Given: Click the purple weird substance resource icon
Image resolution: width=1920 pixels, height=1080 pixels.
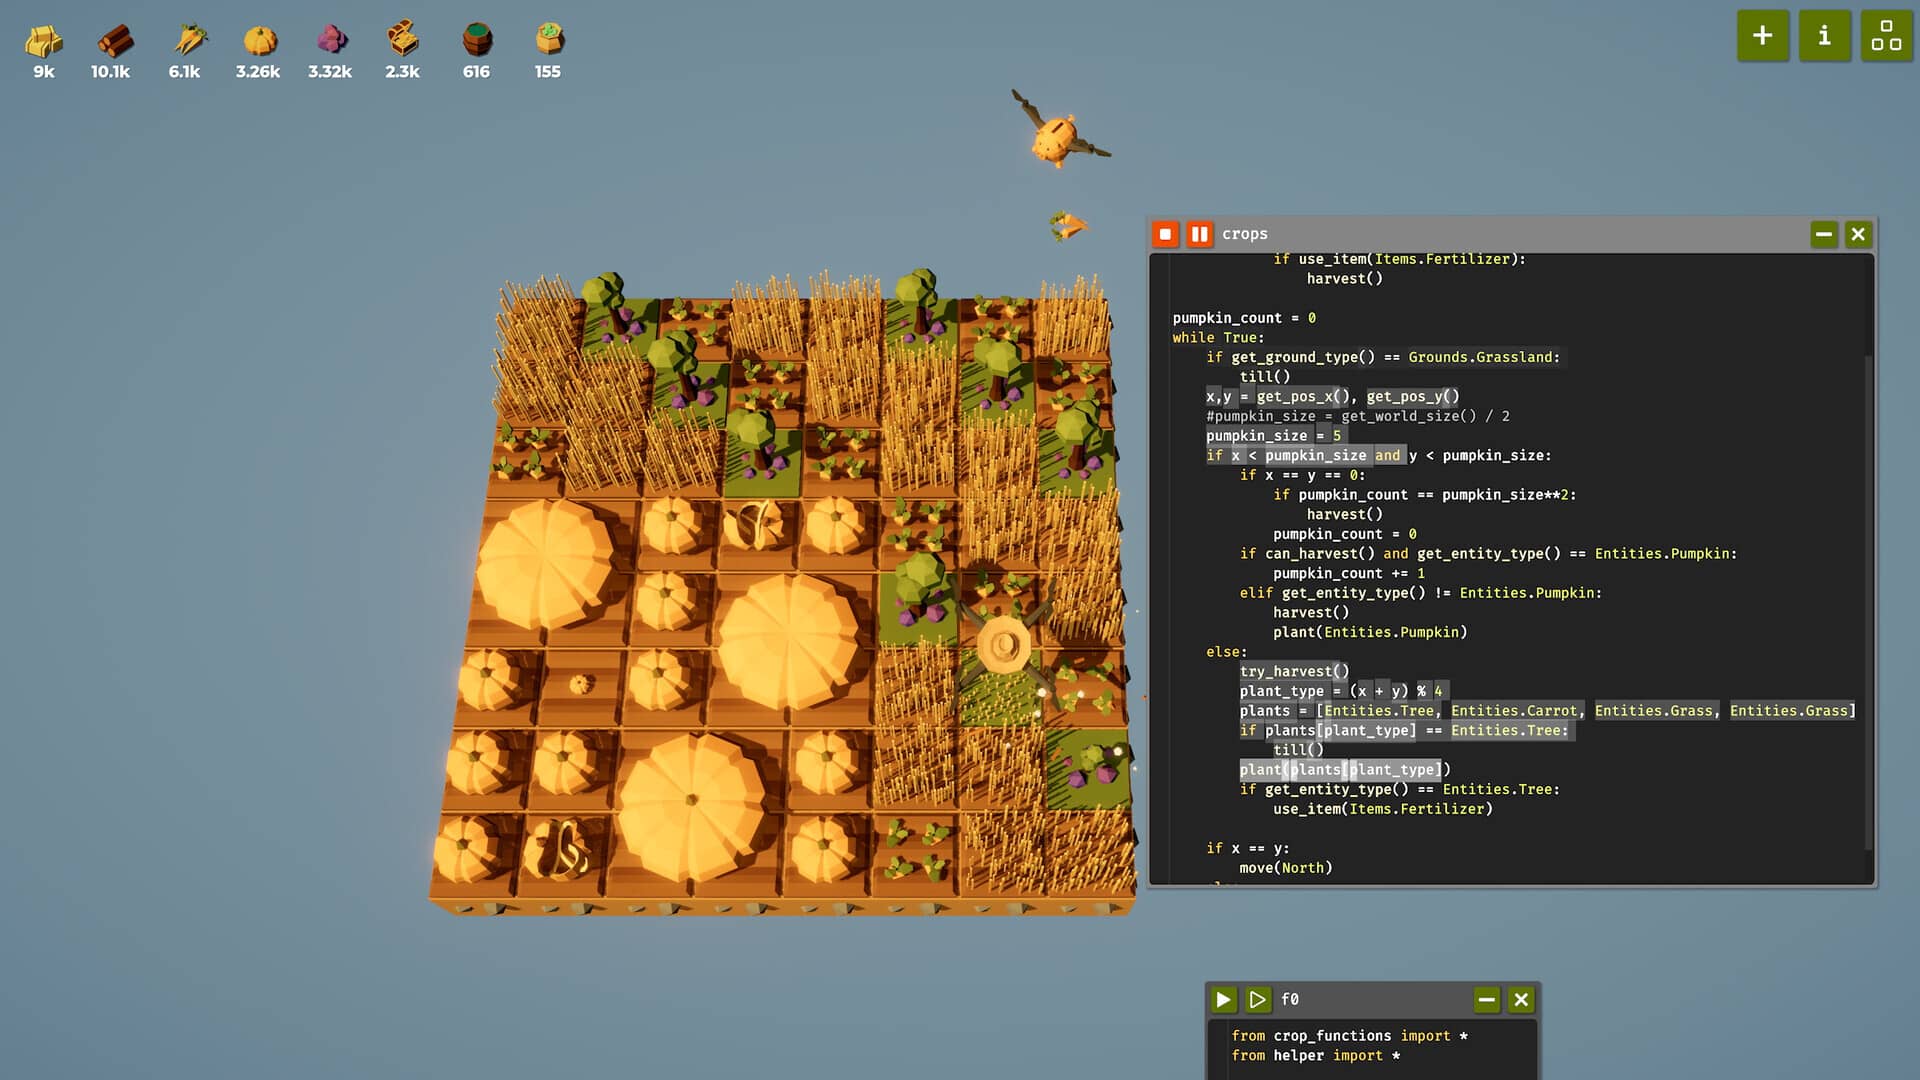Looking at the screenshot, I should pos(330,38).
